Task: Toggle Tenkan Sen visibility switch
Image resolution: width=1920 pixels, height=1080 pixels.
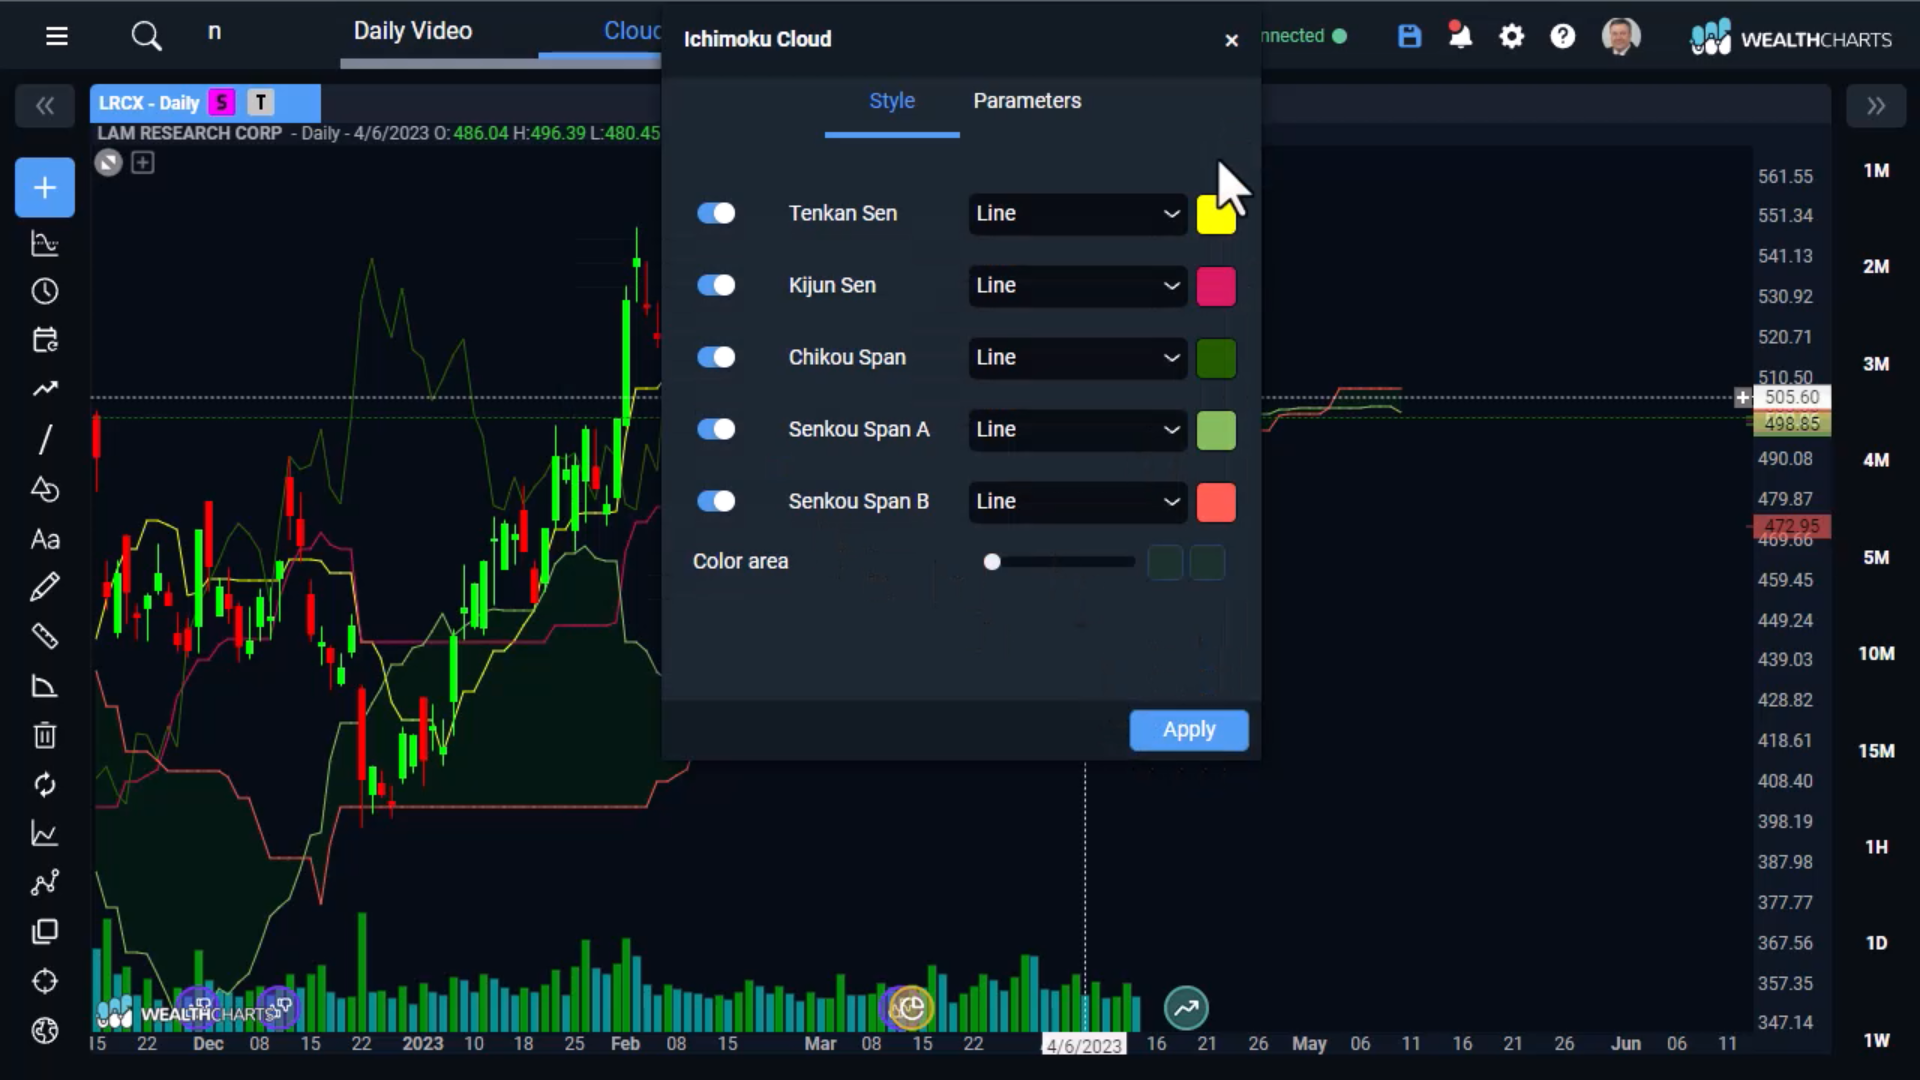Action: (x=716, y=213)
